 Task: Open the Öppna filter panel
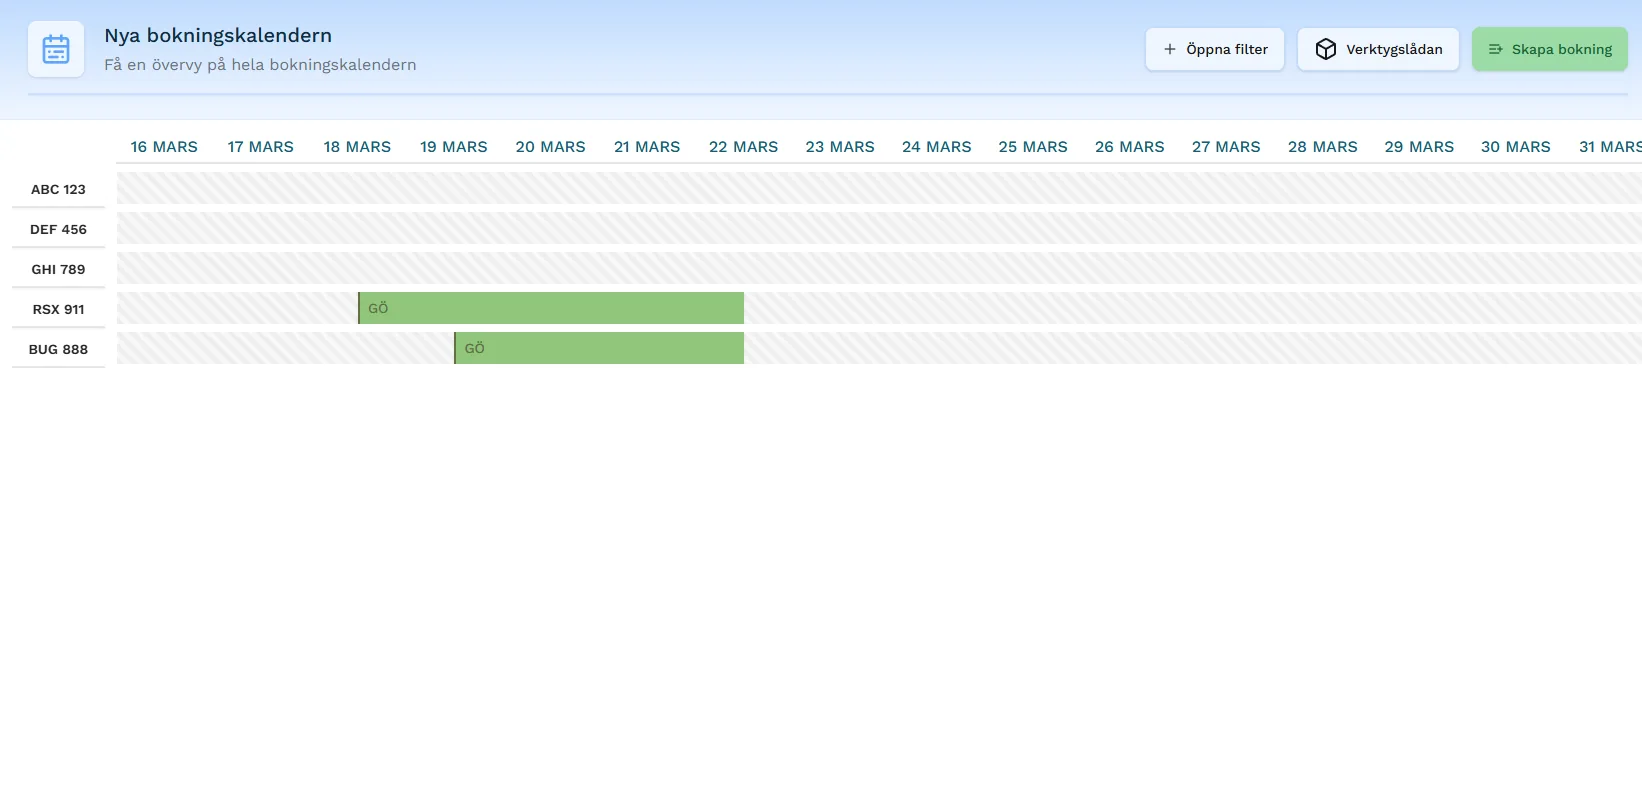(1215, 49)
